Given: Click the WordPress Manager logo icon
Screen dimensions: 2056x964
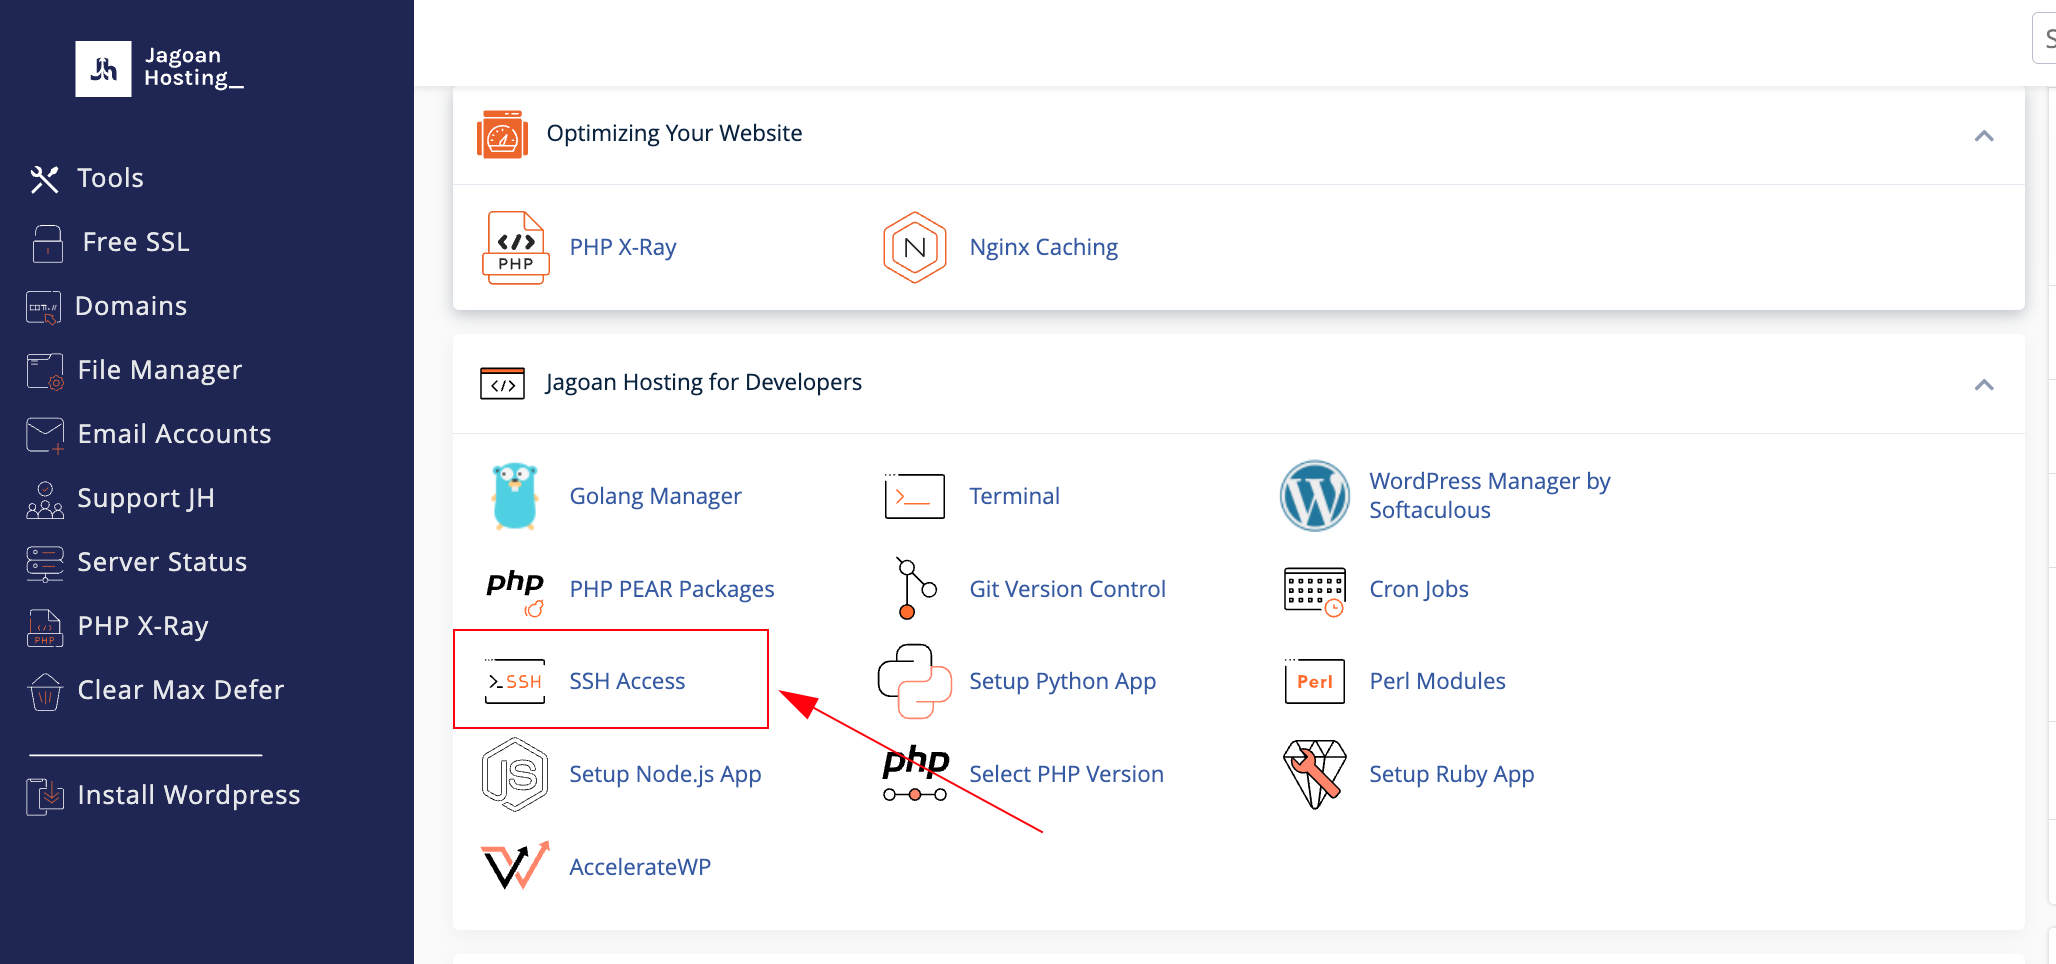Looking at the screenshot, I should pyautogui.click(x=1314, y=496).
